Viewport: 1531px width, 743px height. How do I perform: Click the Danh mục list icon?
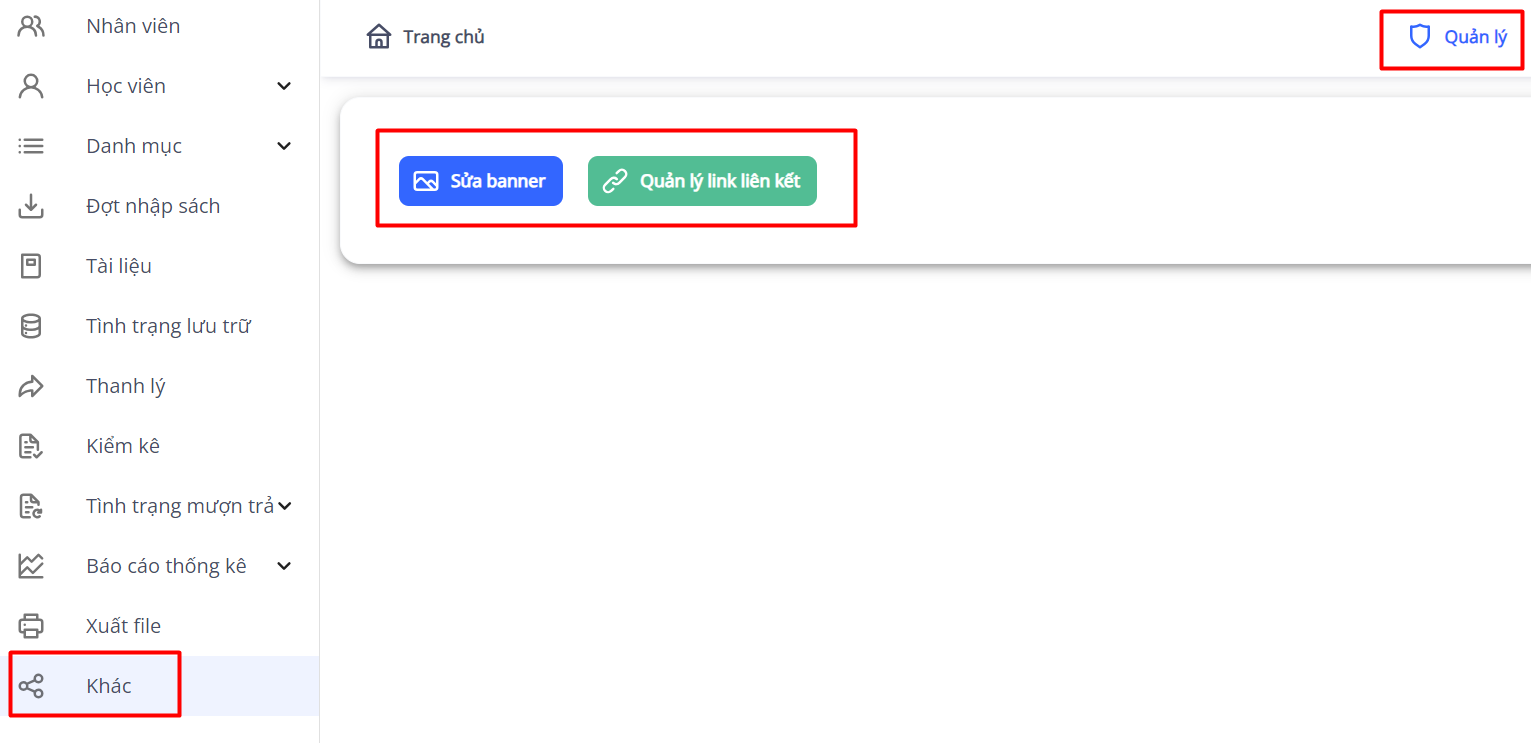tap(31, 146)
